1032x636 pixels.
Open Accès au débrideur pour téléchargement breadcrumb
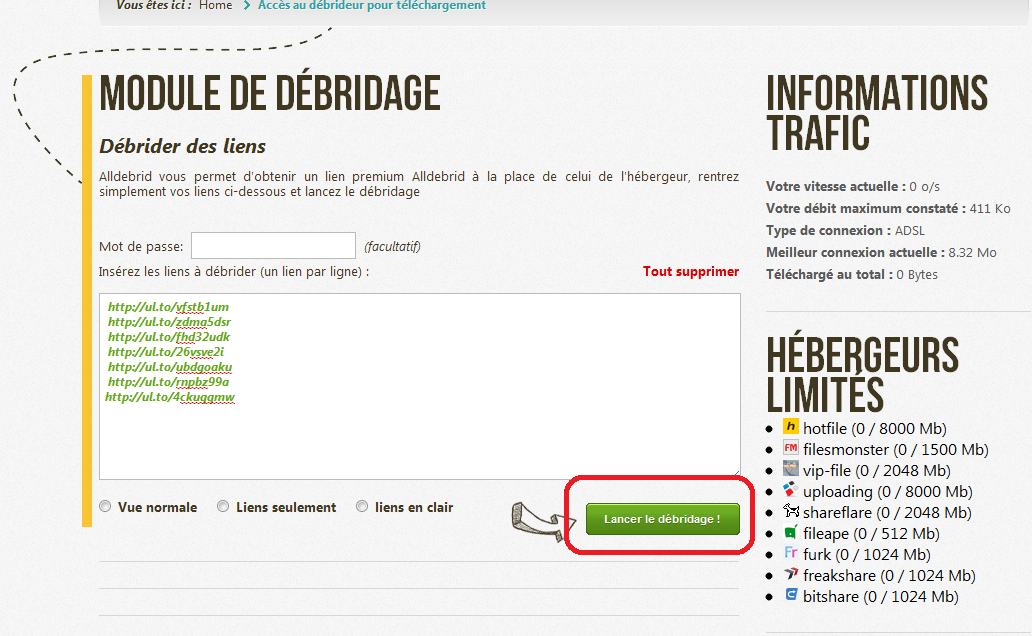coord(372,5)
